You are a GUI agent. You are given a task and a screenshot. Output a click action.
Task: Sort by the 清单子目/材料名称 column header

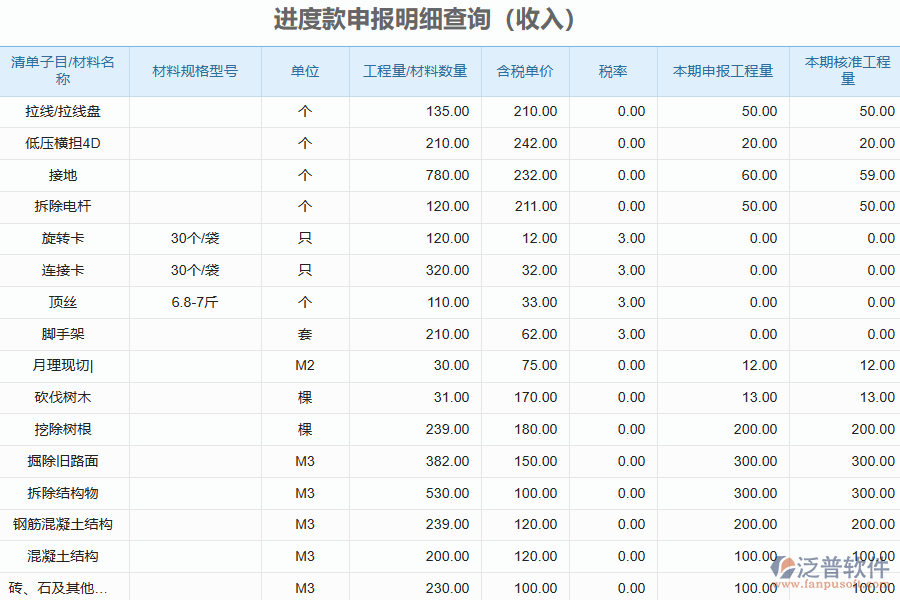(x=64, y=71)
